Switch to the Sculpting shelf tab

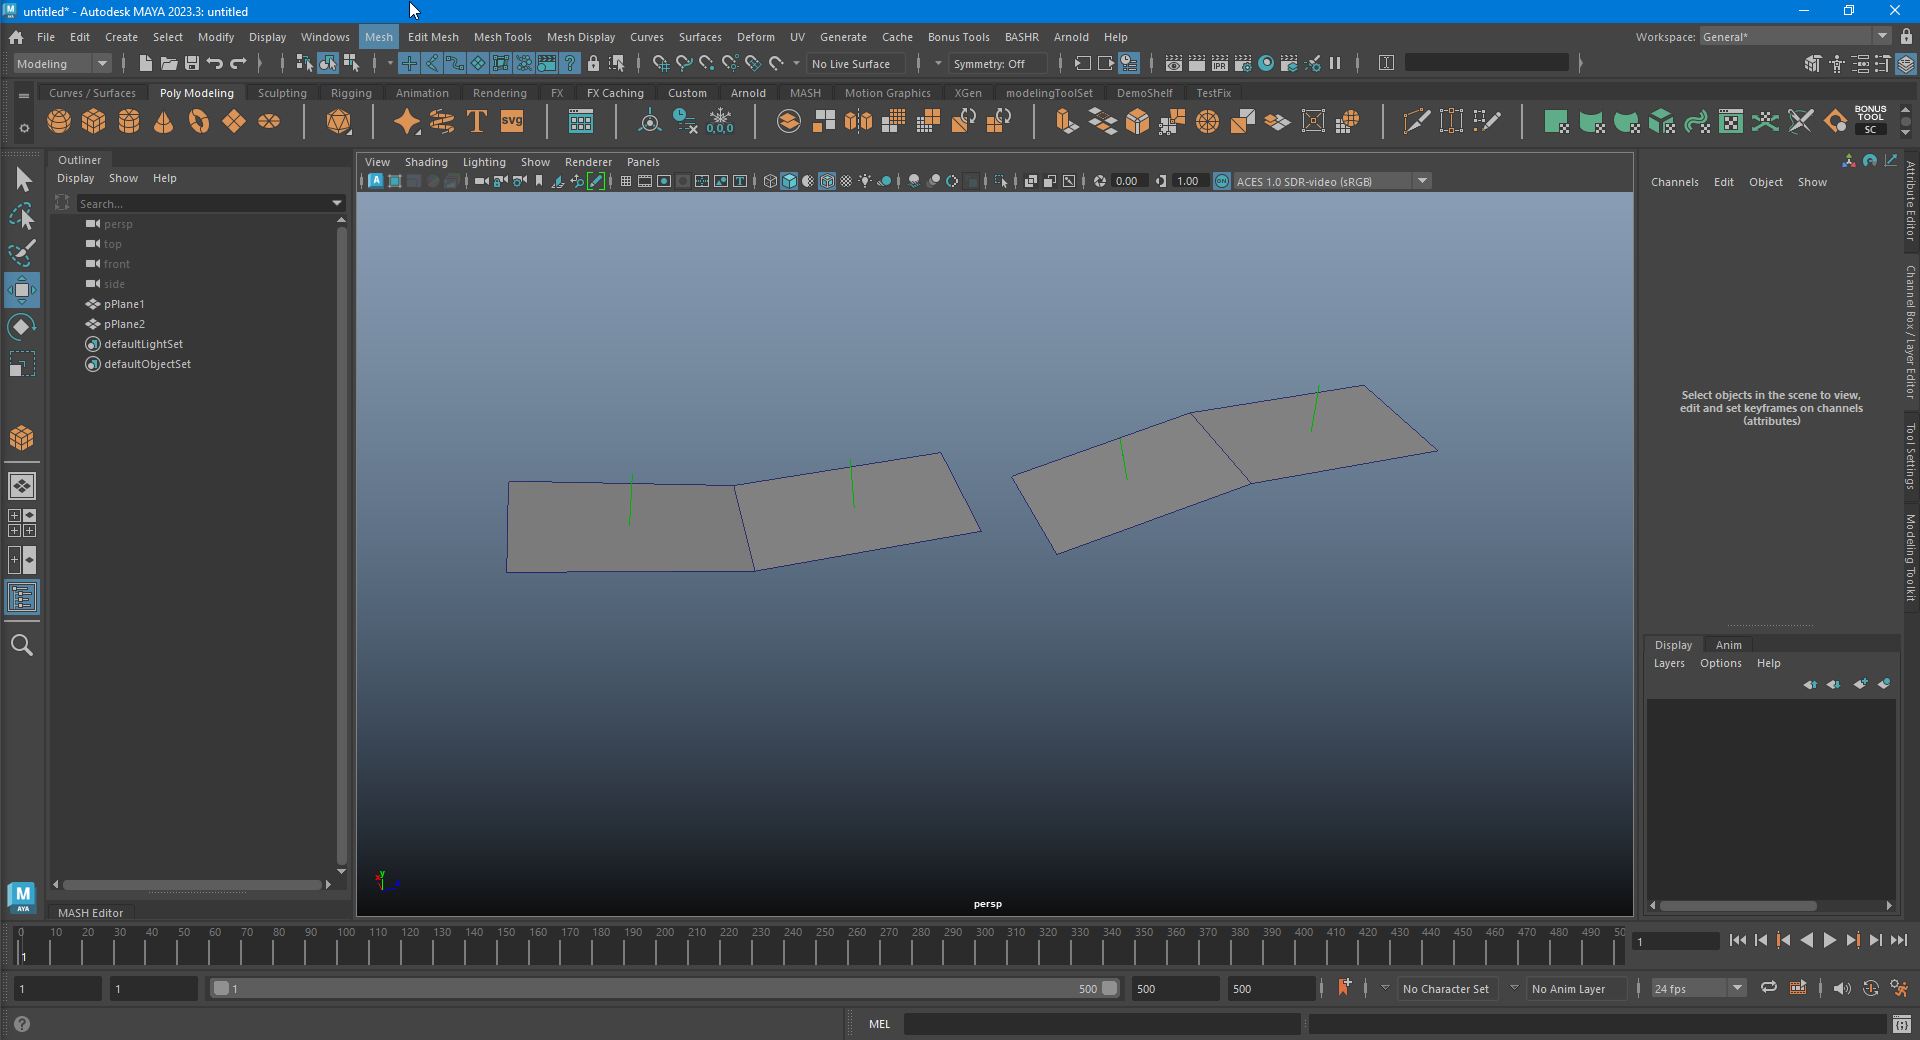[x=282, y=93]
